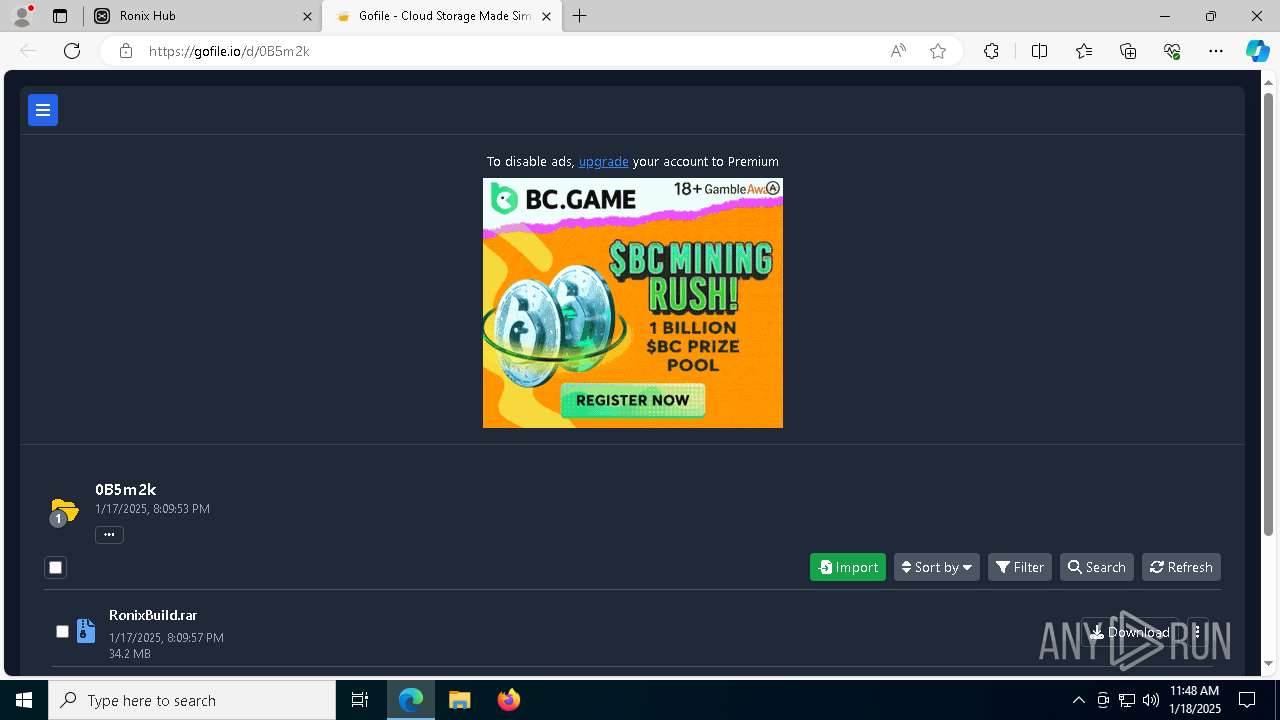Open Copilot sidebar icon
This screenshot has width=1280, height=720.
(x=1257, y=51)
